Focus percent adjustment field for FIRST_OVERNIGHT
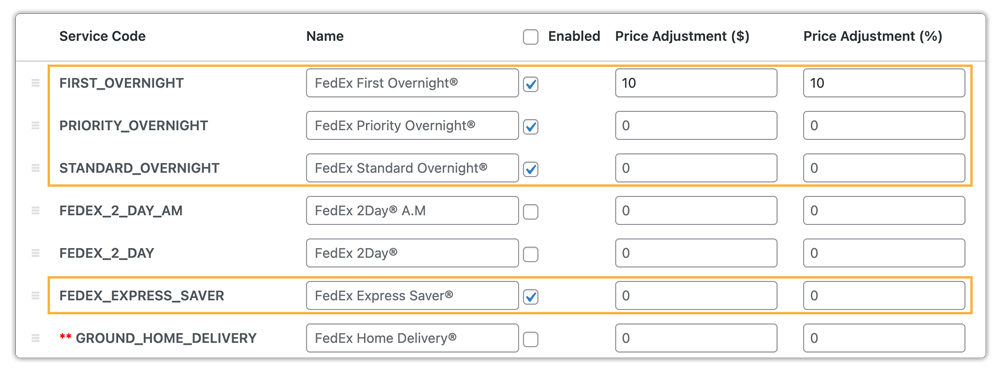Image resolution: width=1000 pixels, height=374 pixels. pyautogui.click(x=884, y=83)
